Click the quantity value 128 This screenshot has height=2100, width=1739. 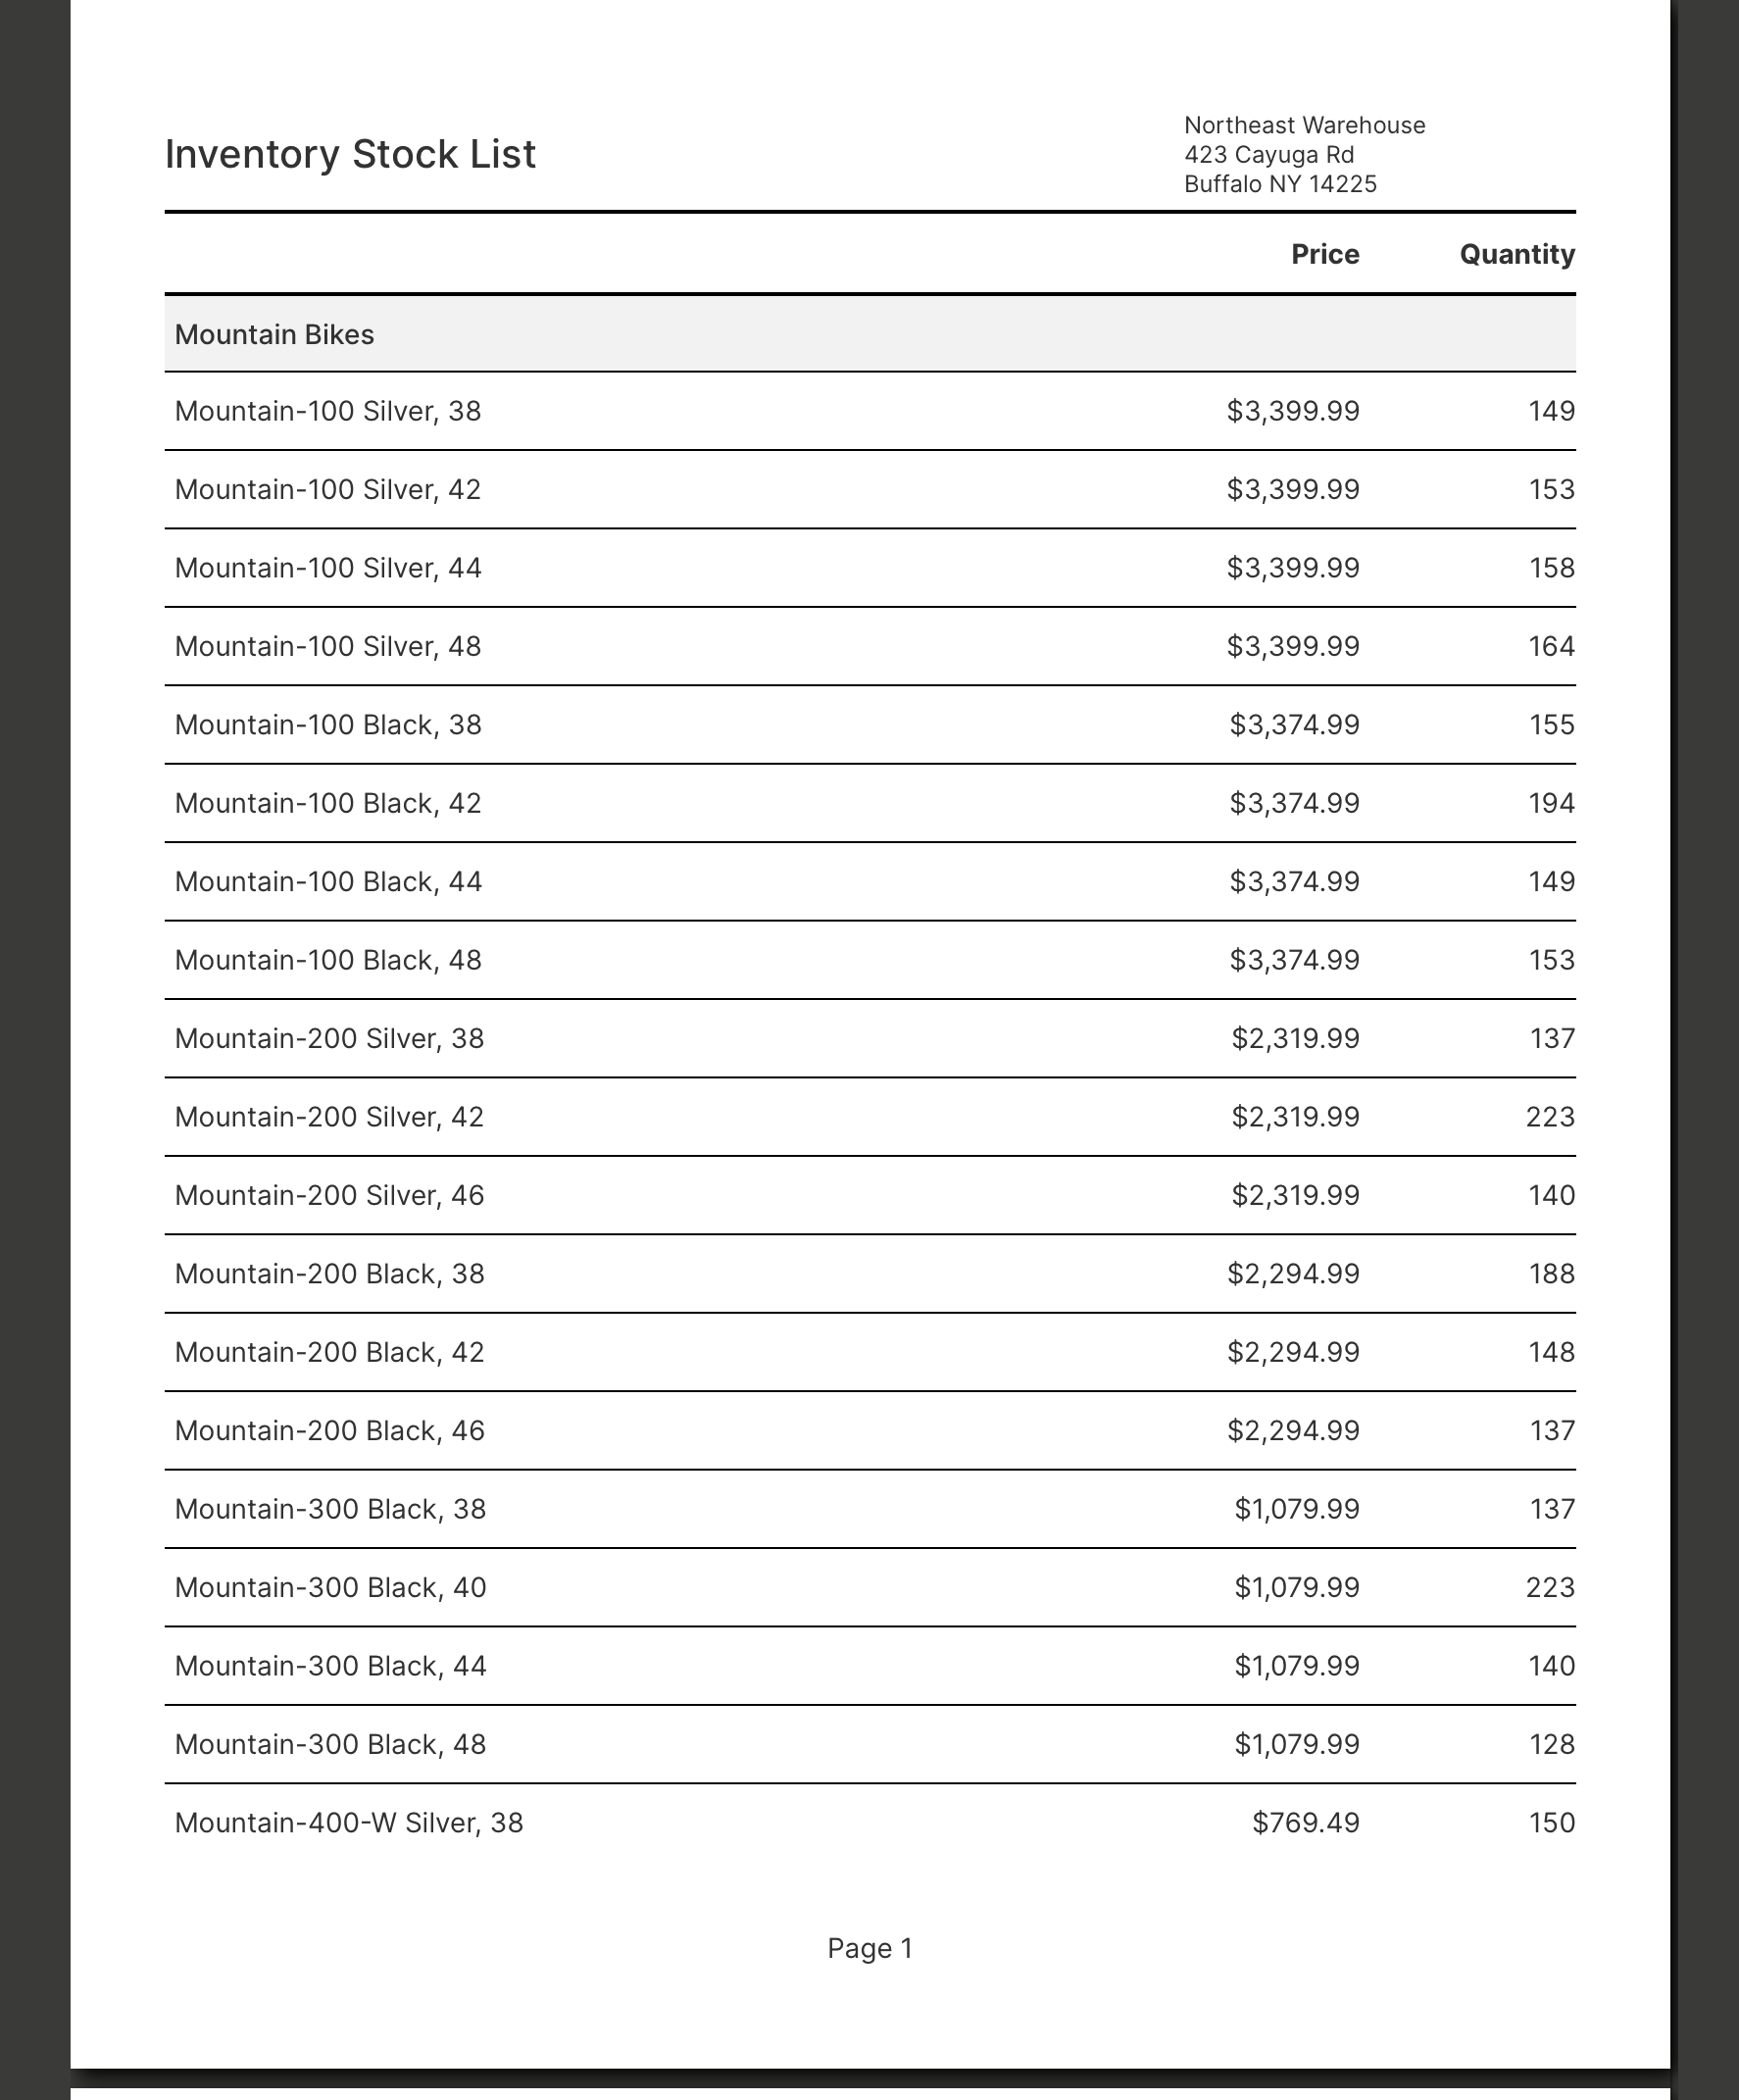(x=1551, y=1744)
